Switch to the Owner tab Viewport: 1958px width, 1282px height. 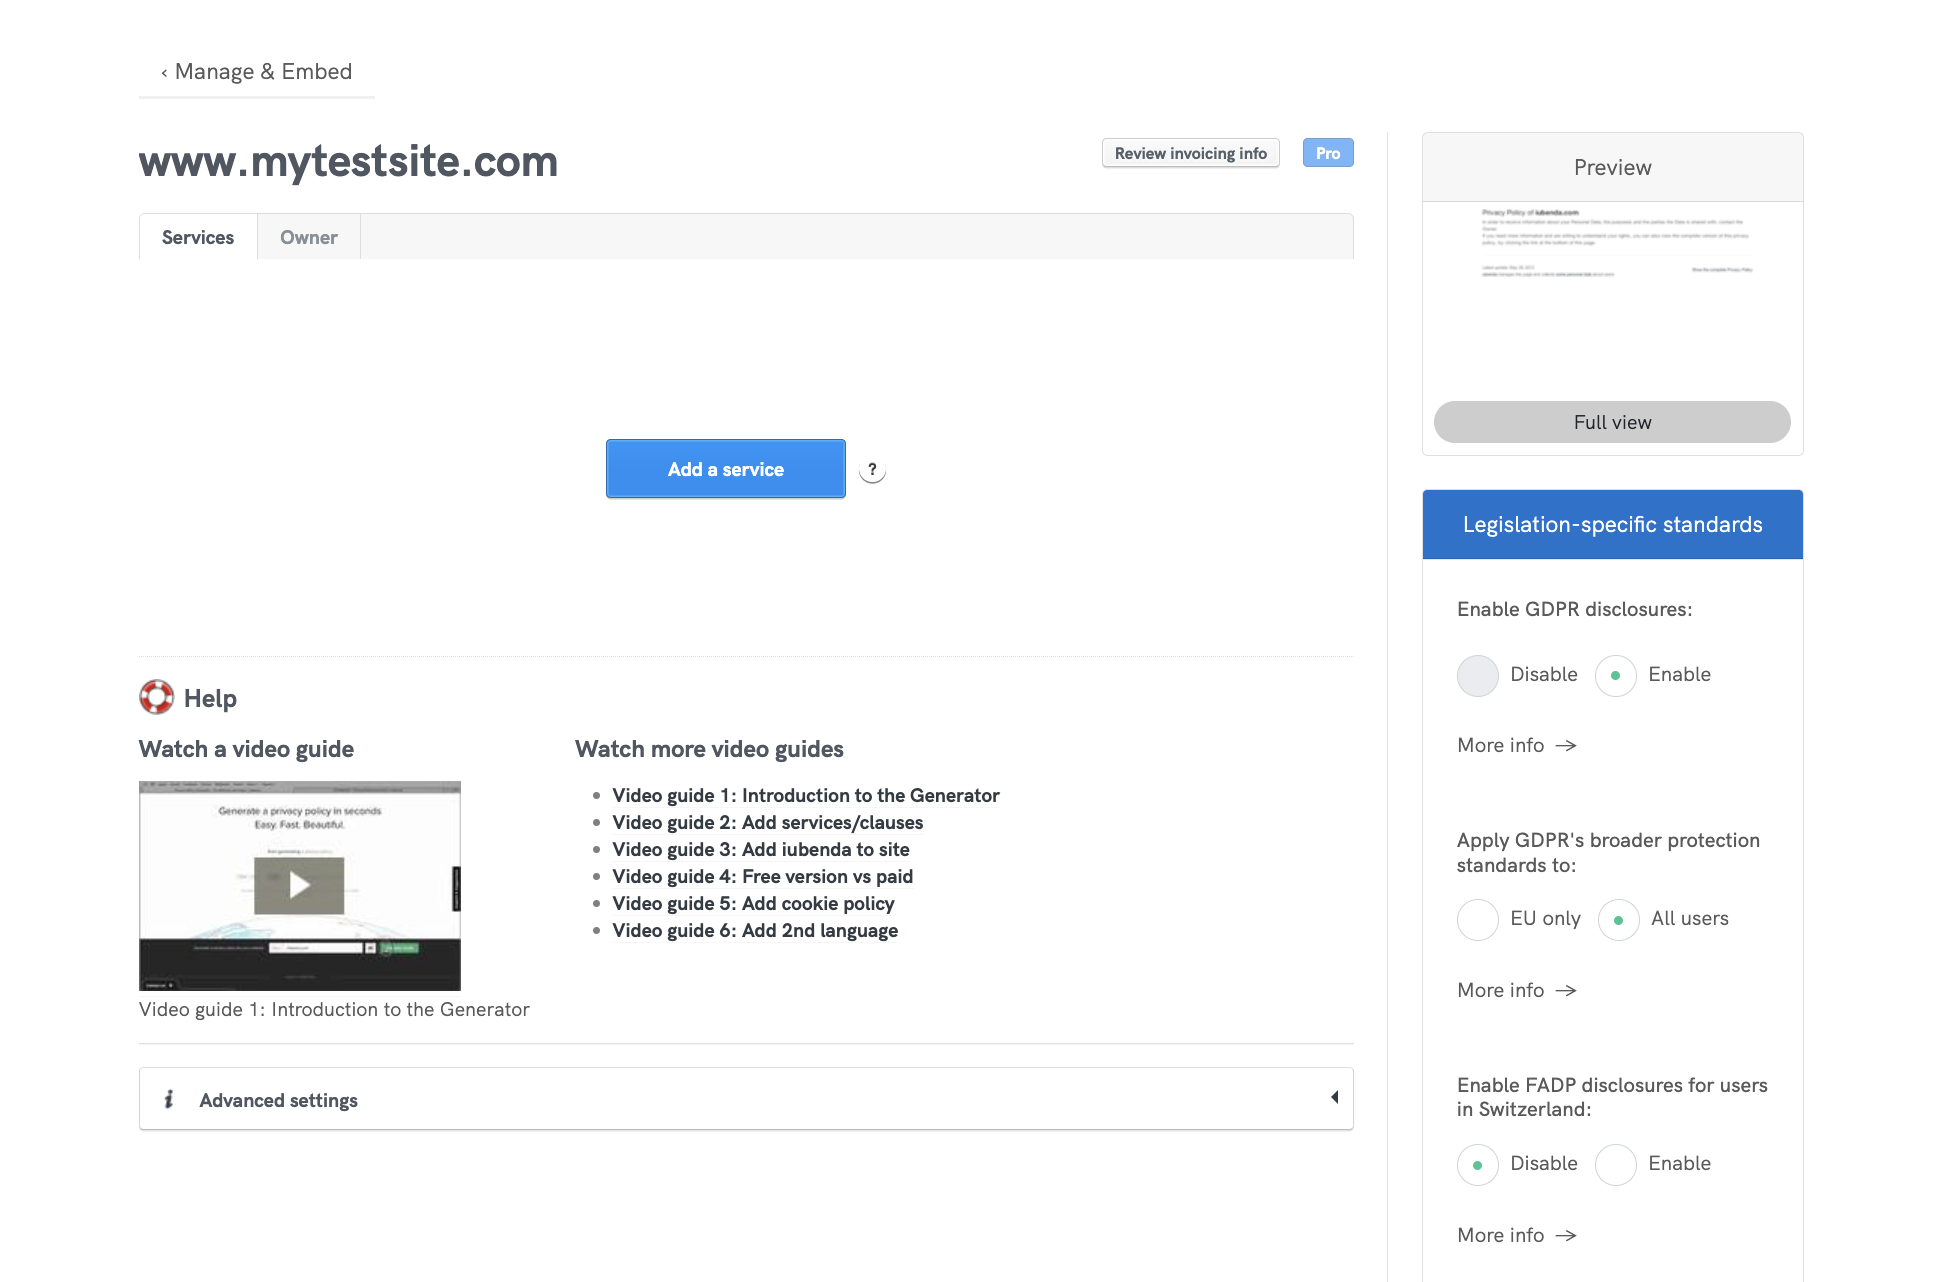(x=308, y=237)
